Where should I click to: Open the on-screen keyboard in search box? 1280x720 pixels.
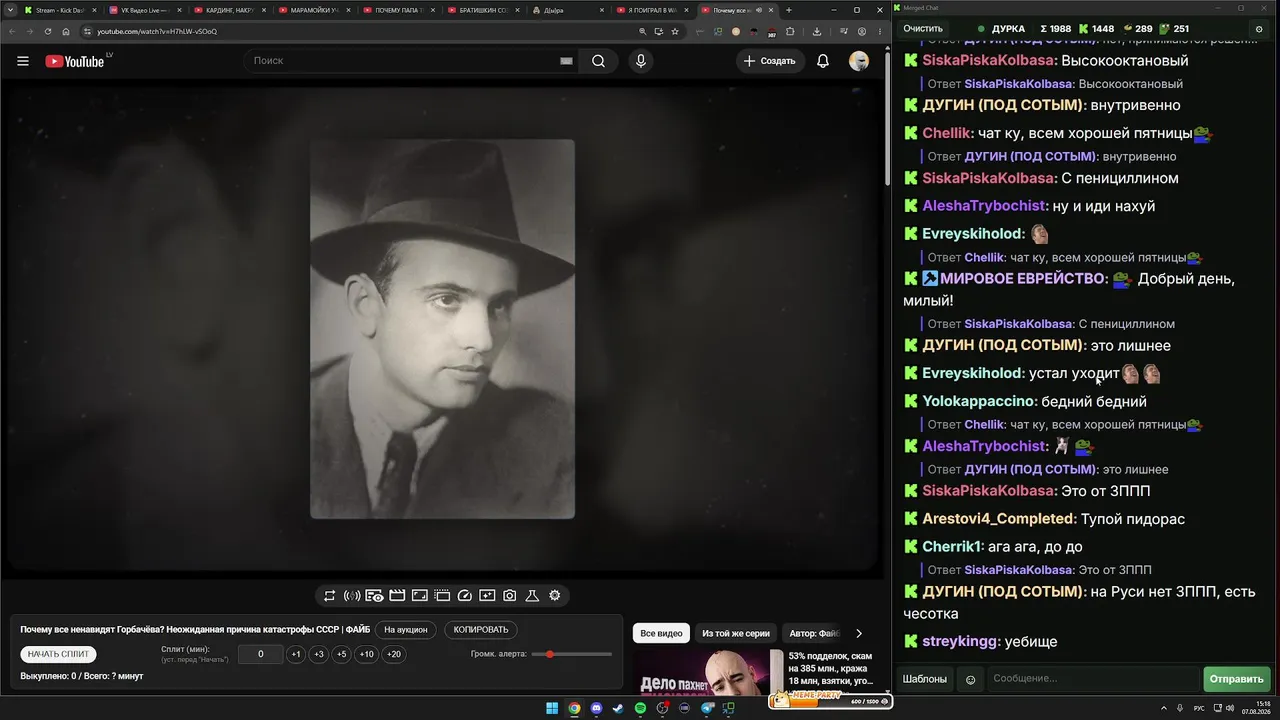[566, 61]
